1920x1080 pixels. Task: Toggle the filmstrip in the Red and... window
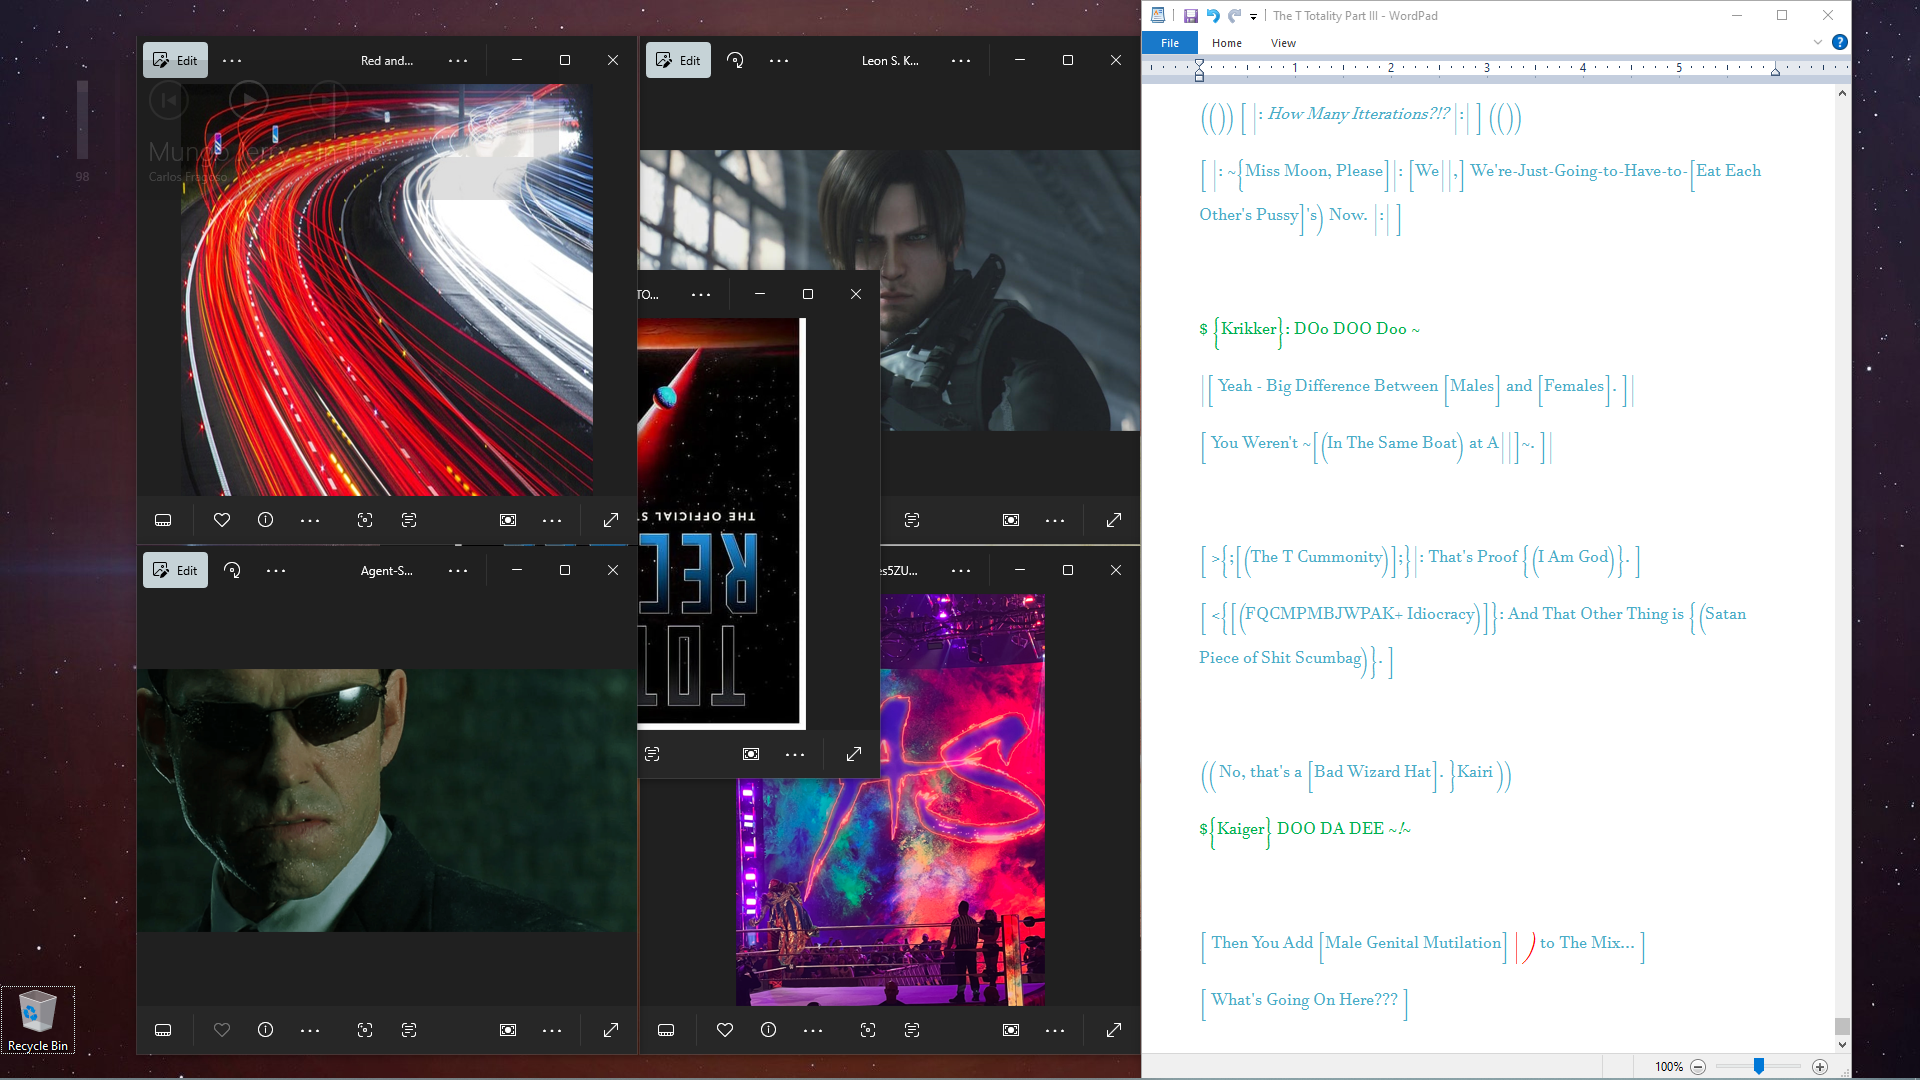163,520
